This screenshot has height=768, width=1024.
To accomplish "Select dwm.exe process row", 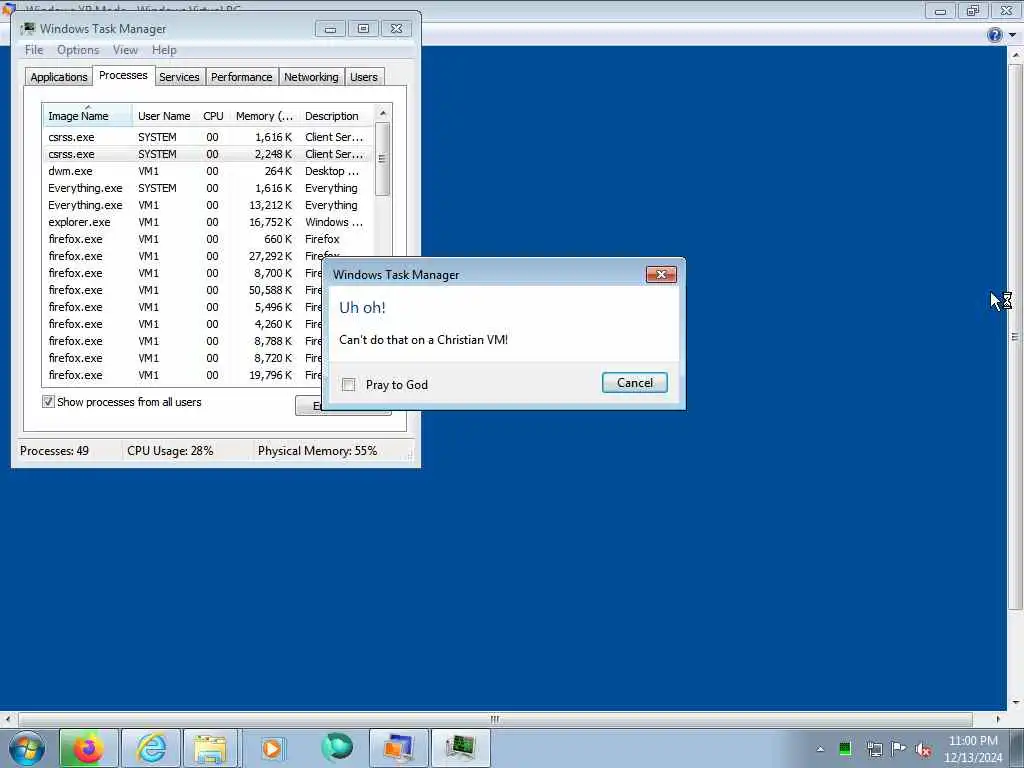I will point(208,171).
